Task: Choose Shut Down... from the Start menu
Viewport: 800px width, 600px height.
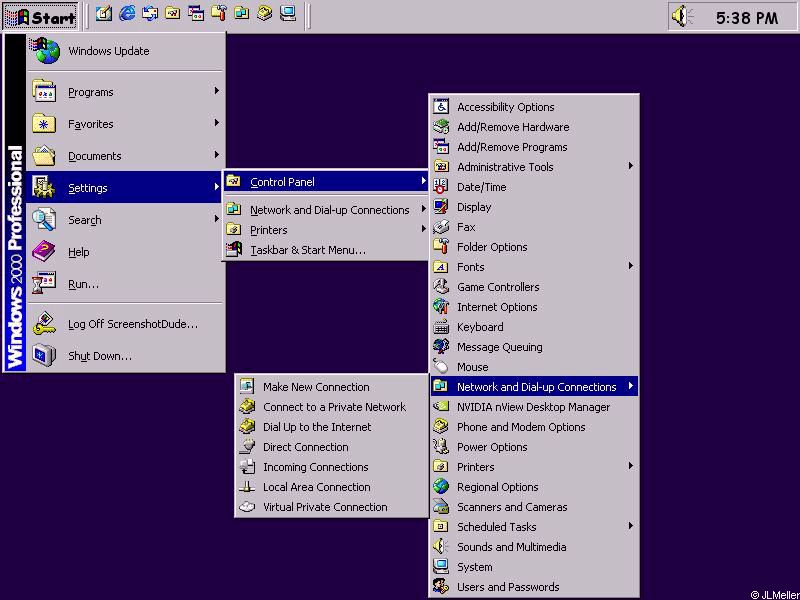Action: click(x=126, y=356)
